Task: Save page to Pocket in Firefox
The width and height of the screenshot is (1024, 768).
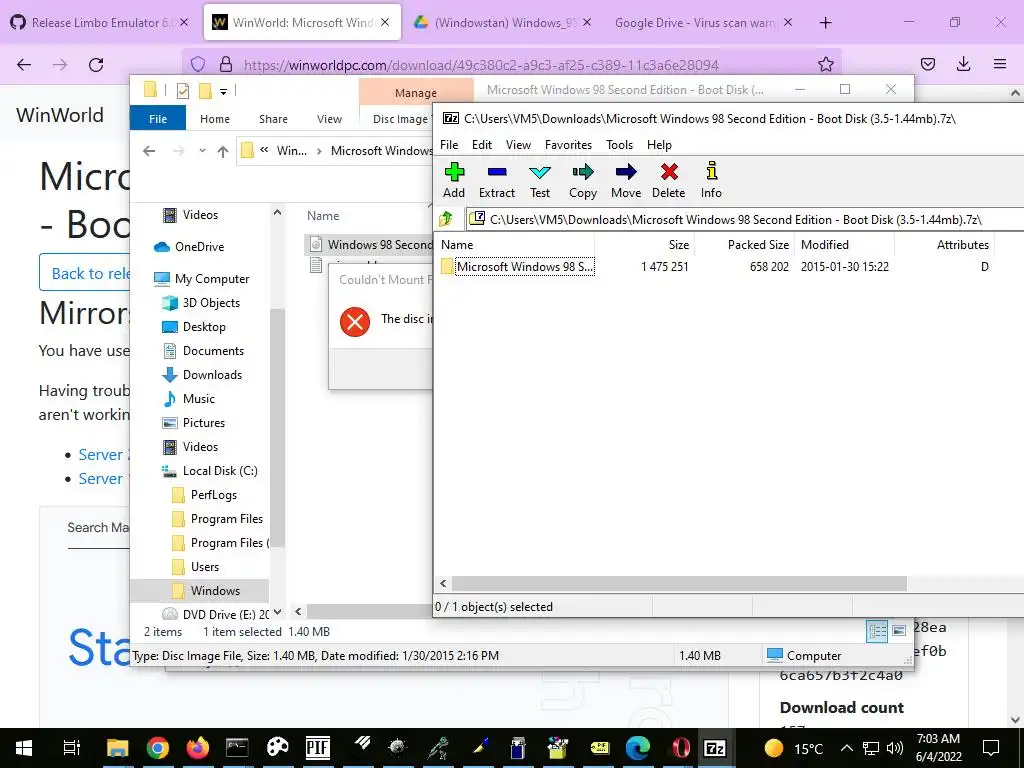Action: pyautogui.click(x=928, y=64)
